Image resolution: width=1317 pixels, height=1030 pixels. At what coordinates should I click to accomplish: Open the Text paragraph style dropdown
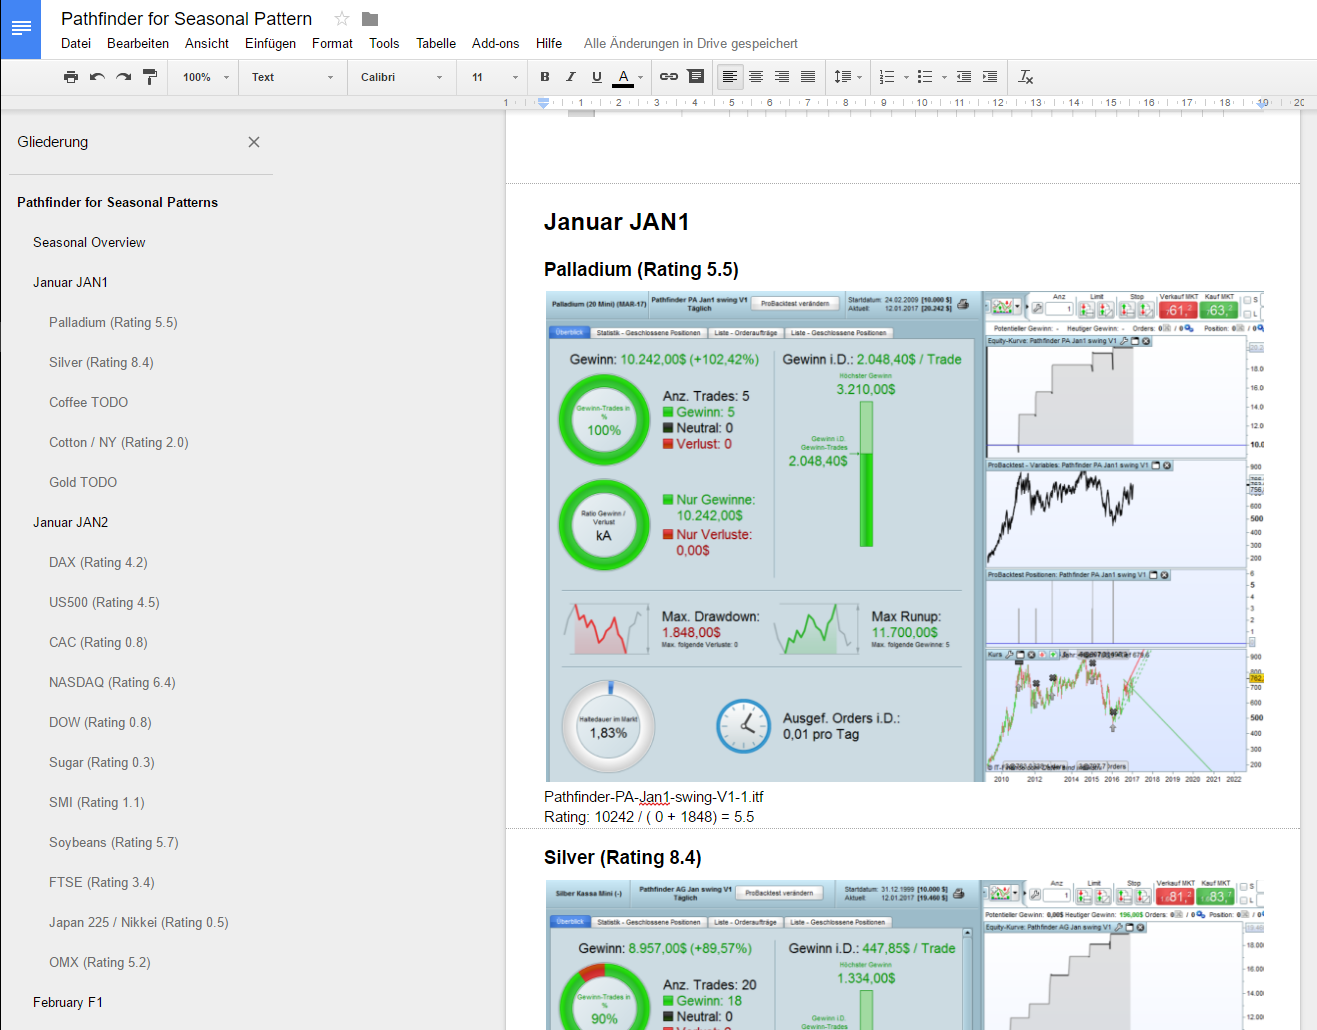click(x=292, y=77)
